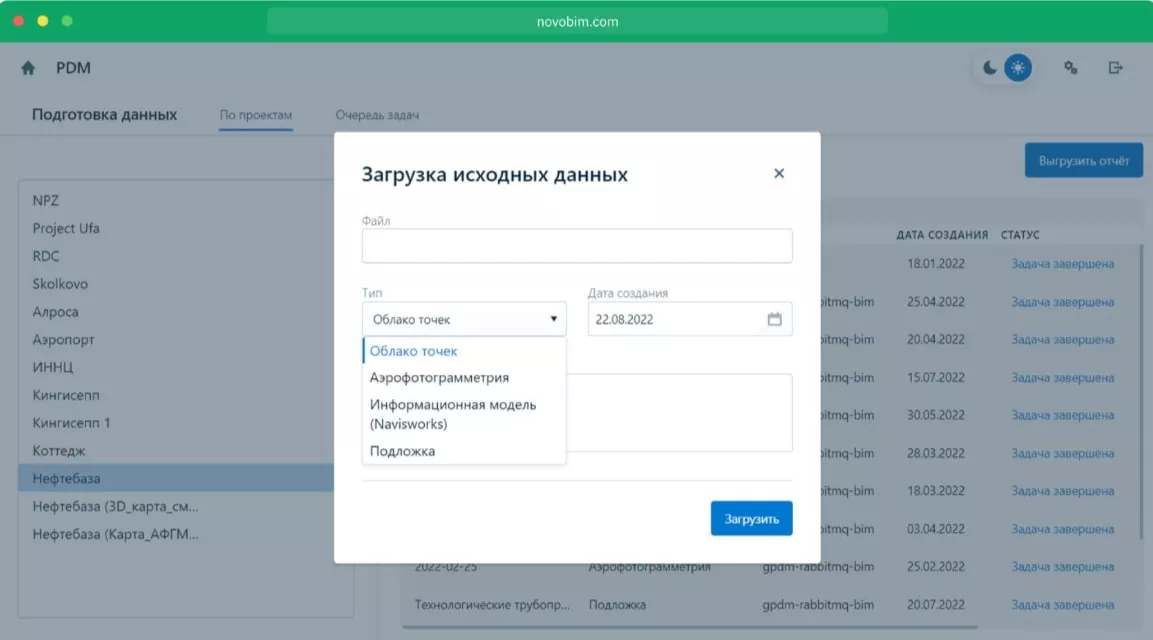This screenshot has height=640, width=1153.
Task: Open the top Задача завершена status link
Action: tap(1063, 263)
